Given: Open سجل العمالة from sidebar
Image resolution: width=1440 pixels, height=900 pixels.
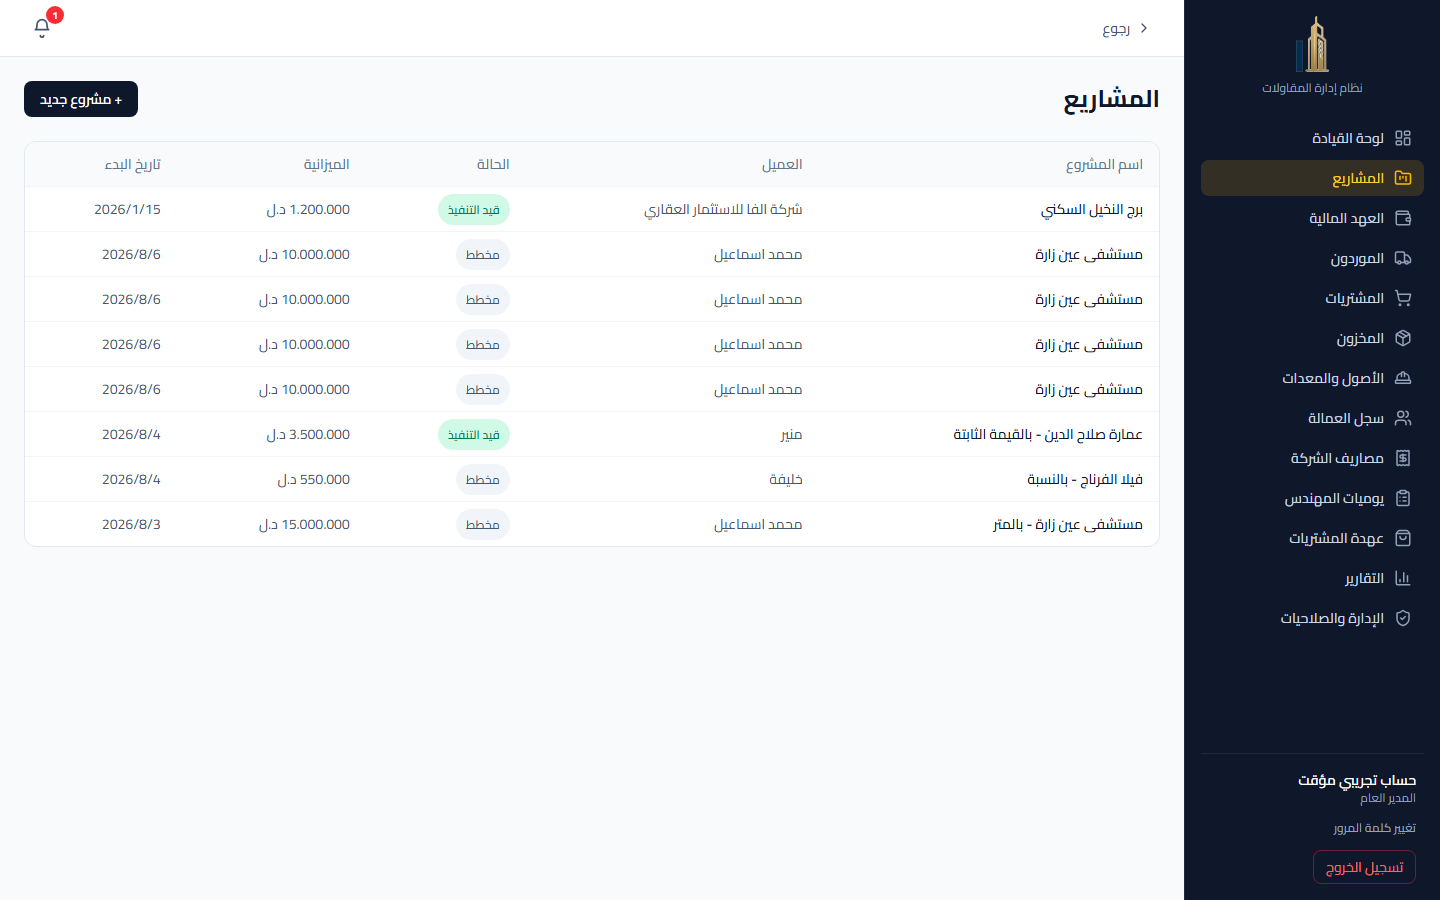Looking at the screenshot, I should point(1312,418).
